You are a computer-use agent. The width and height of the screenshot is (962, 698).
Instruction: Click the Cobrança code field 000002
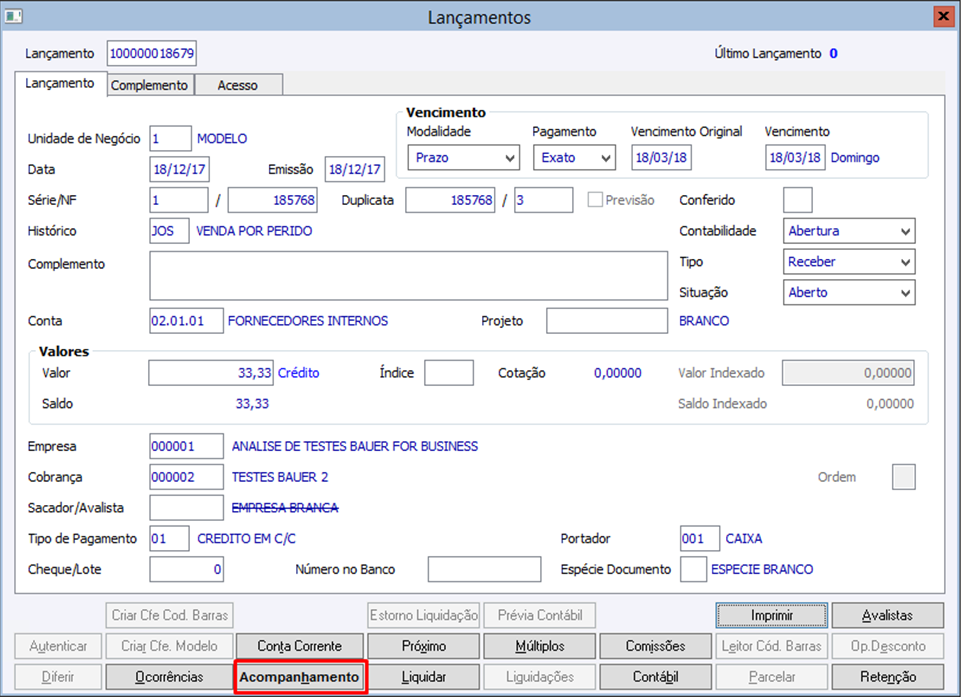pos(186,477)
